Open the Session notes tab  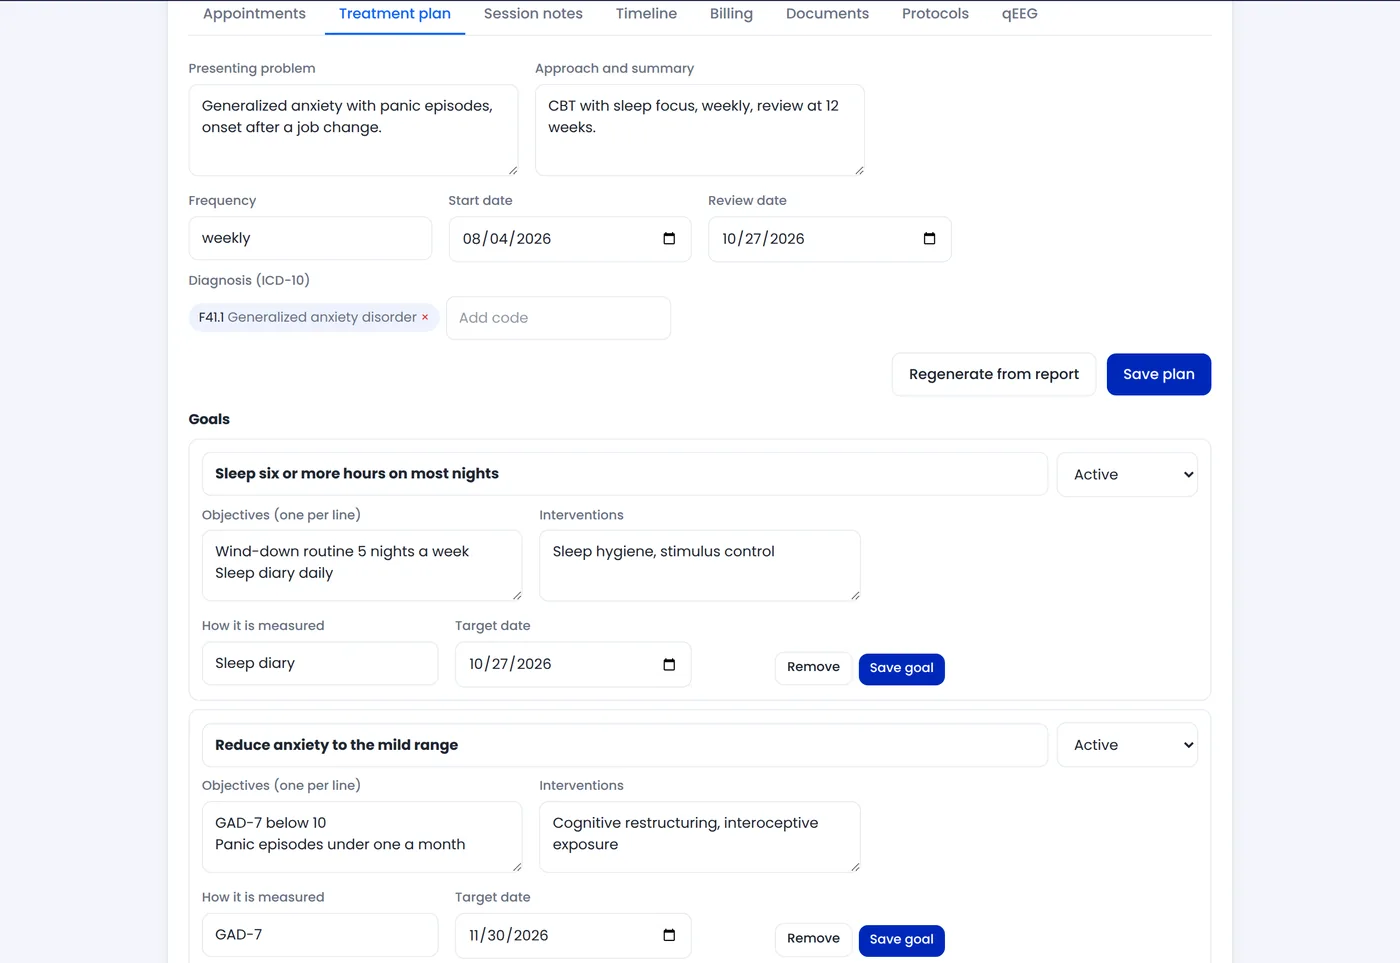(533, 14)
